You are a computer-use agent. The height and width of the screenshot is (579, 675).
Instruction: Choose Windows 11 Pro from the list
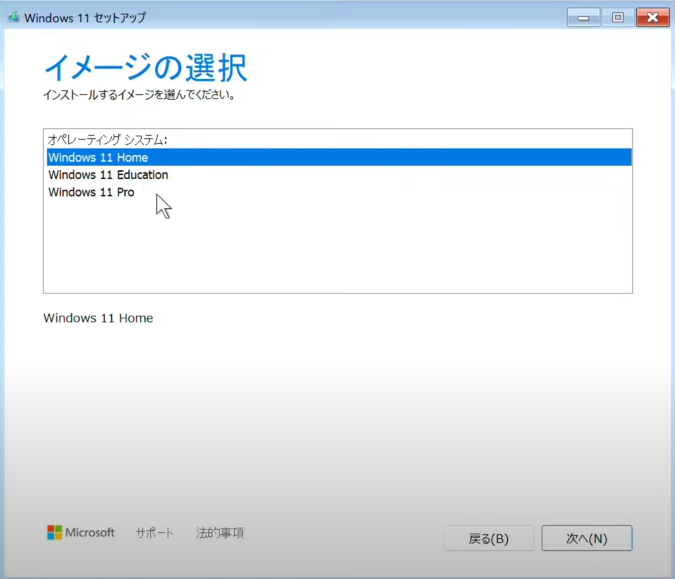click(339, 192)
